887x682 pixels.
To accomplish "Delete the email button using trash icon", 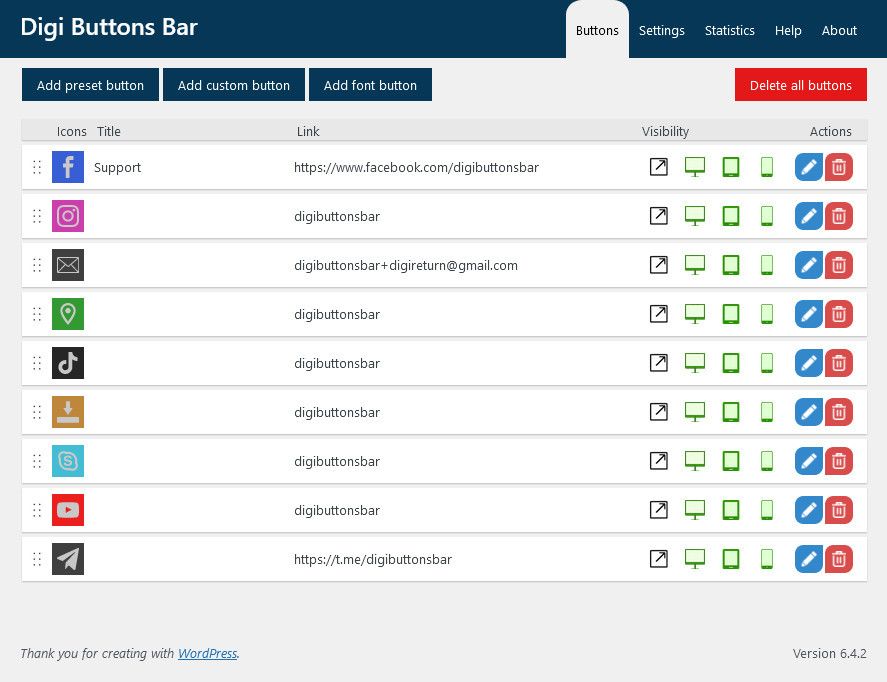I will point(839,265).
